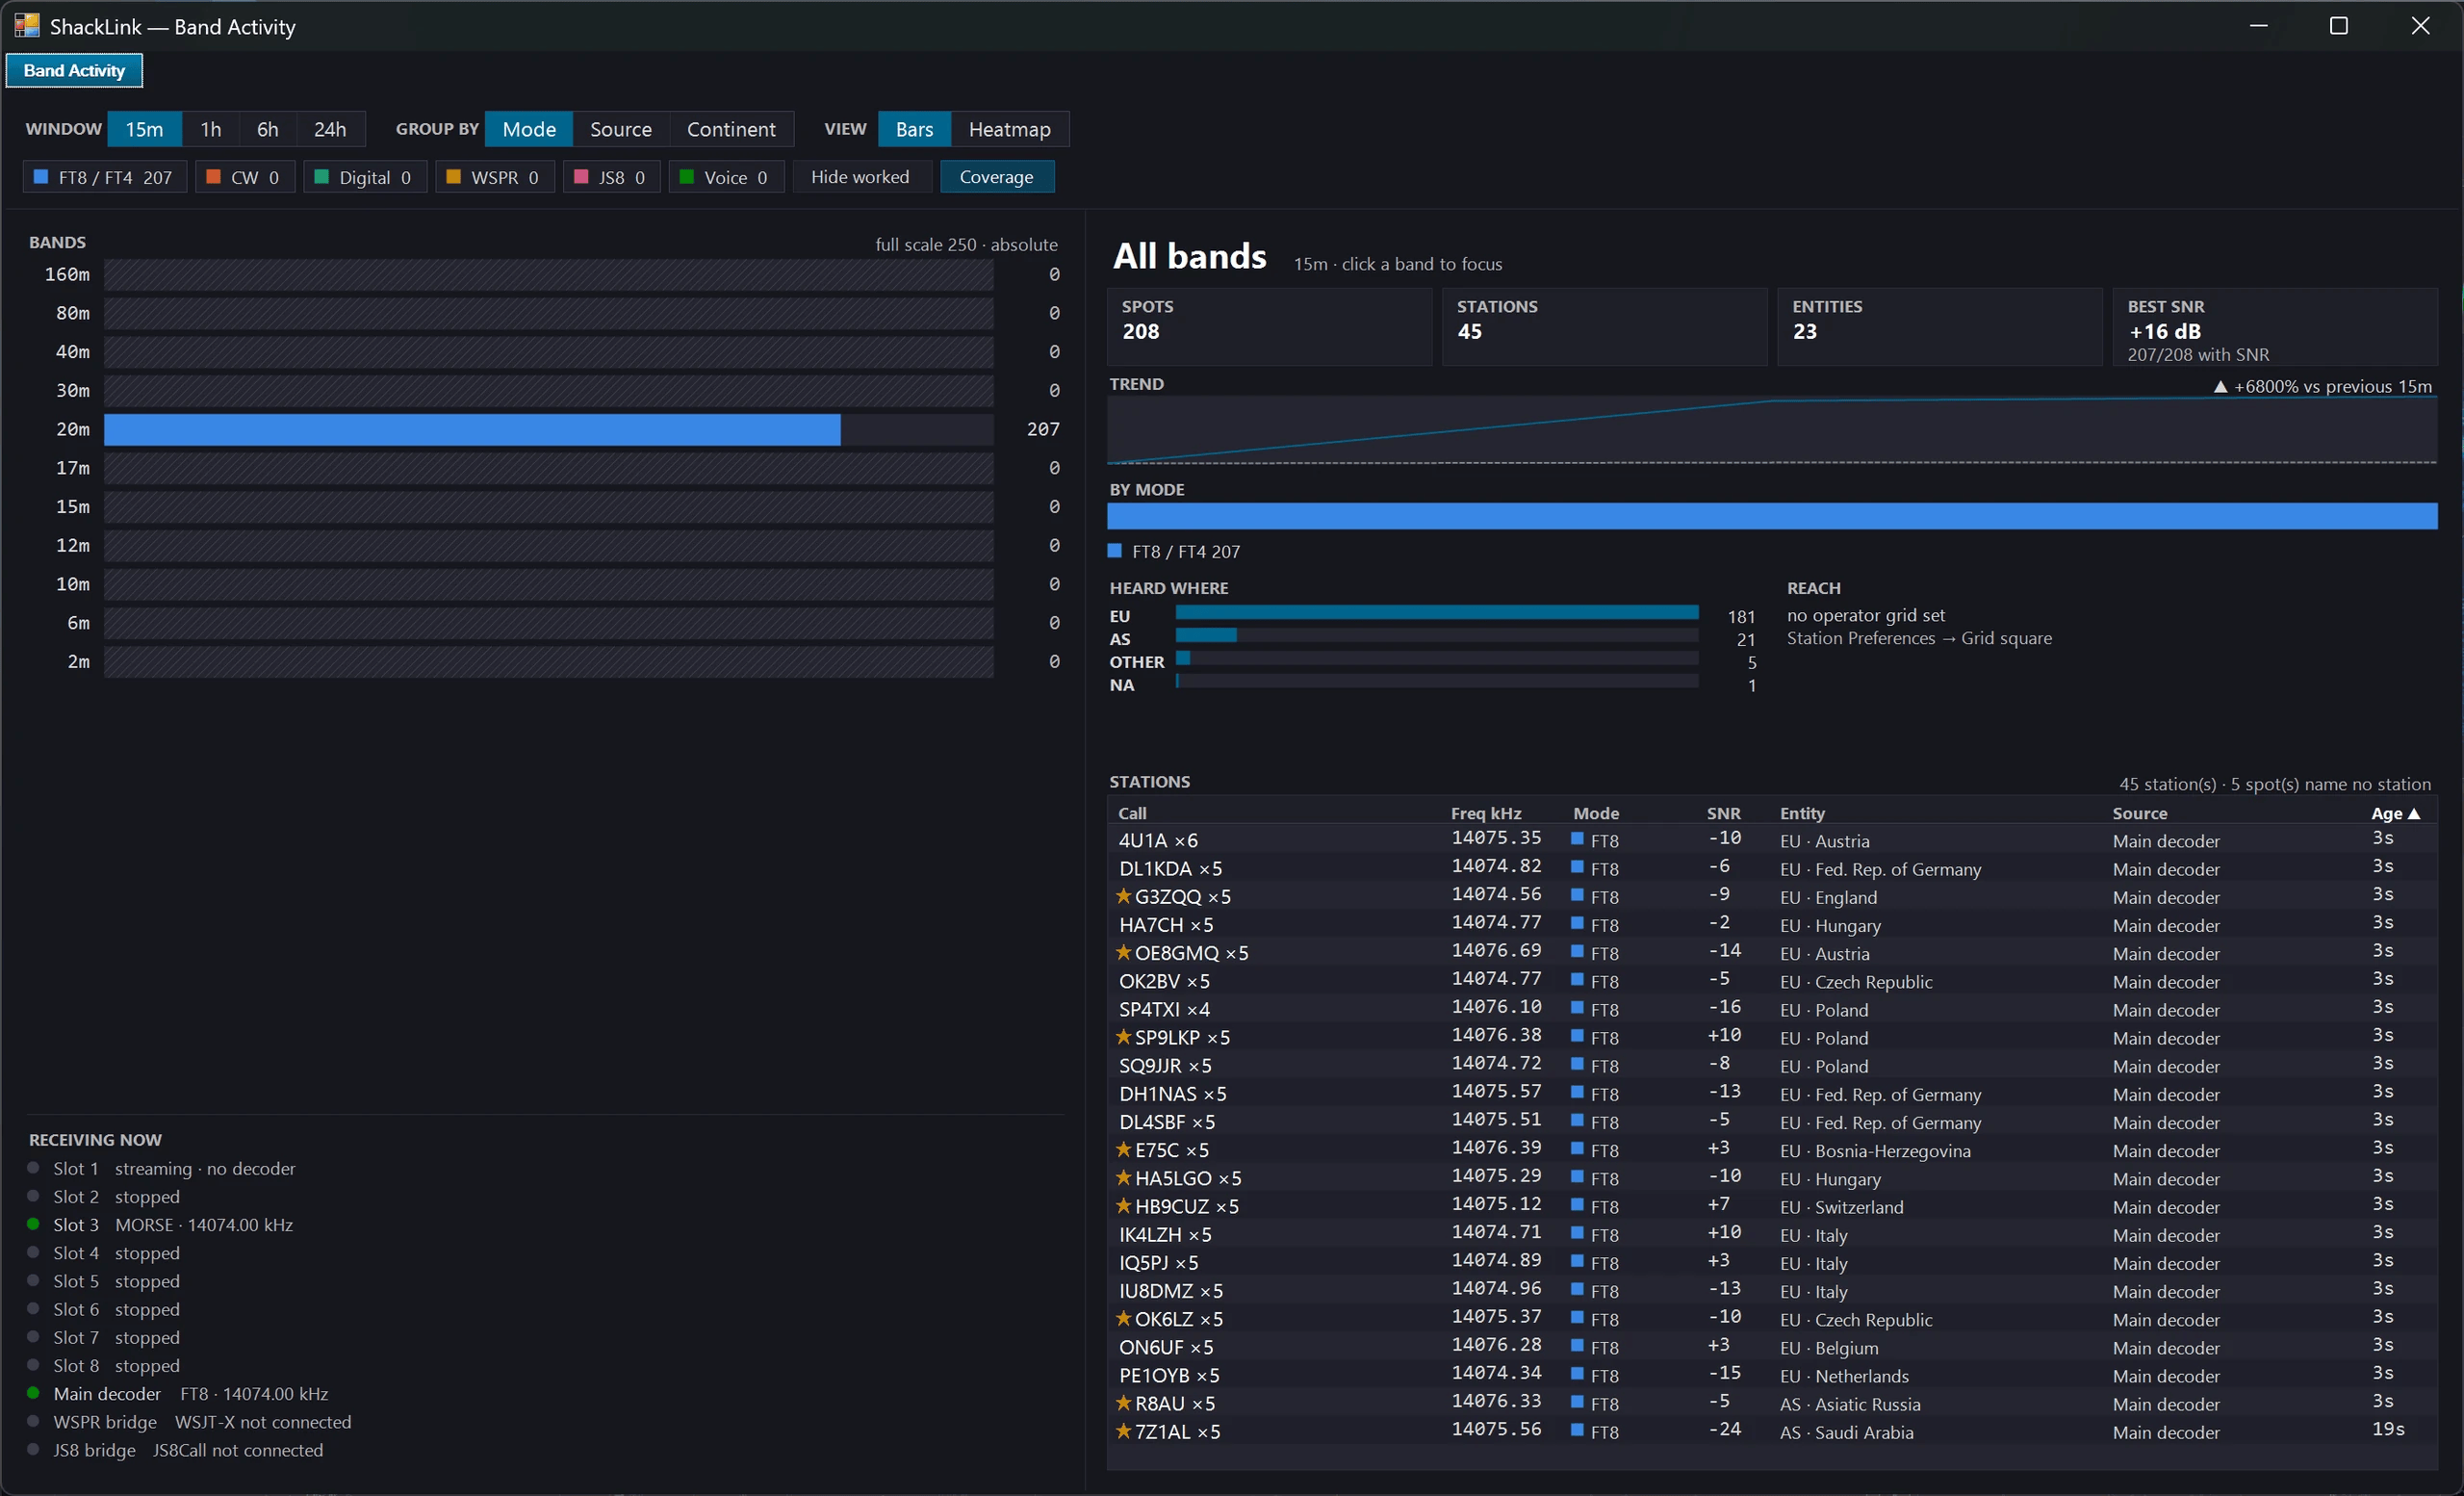Click the star beside HA5LGO
2464x1496 pixels.
coord(1123,1177)
